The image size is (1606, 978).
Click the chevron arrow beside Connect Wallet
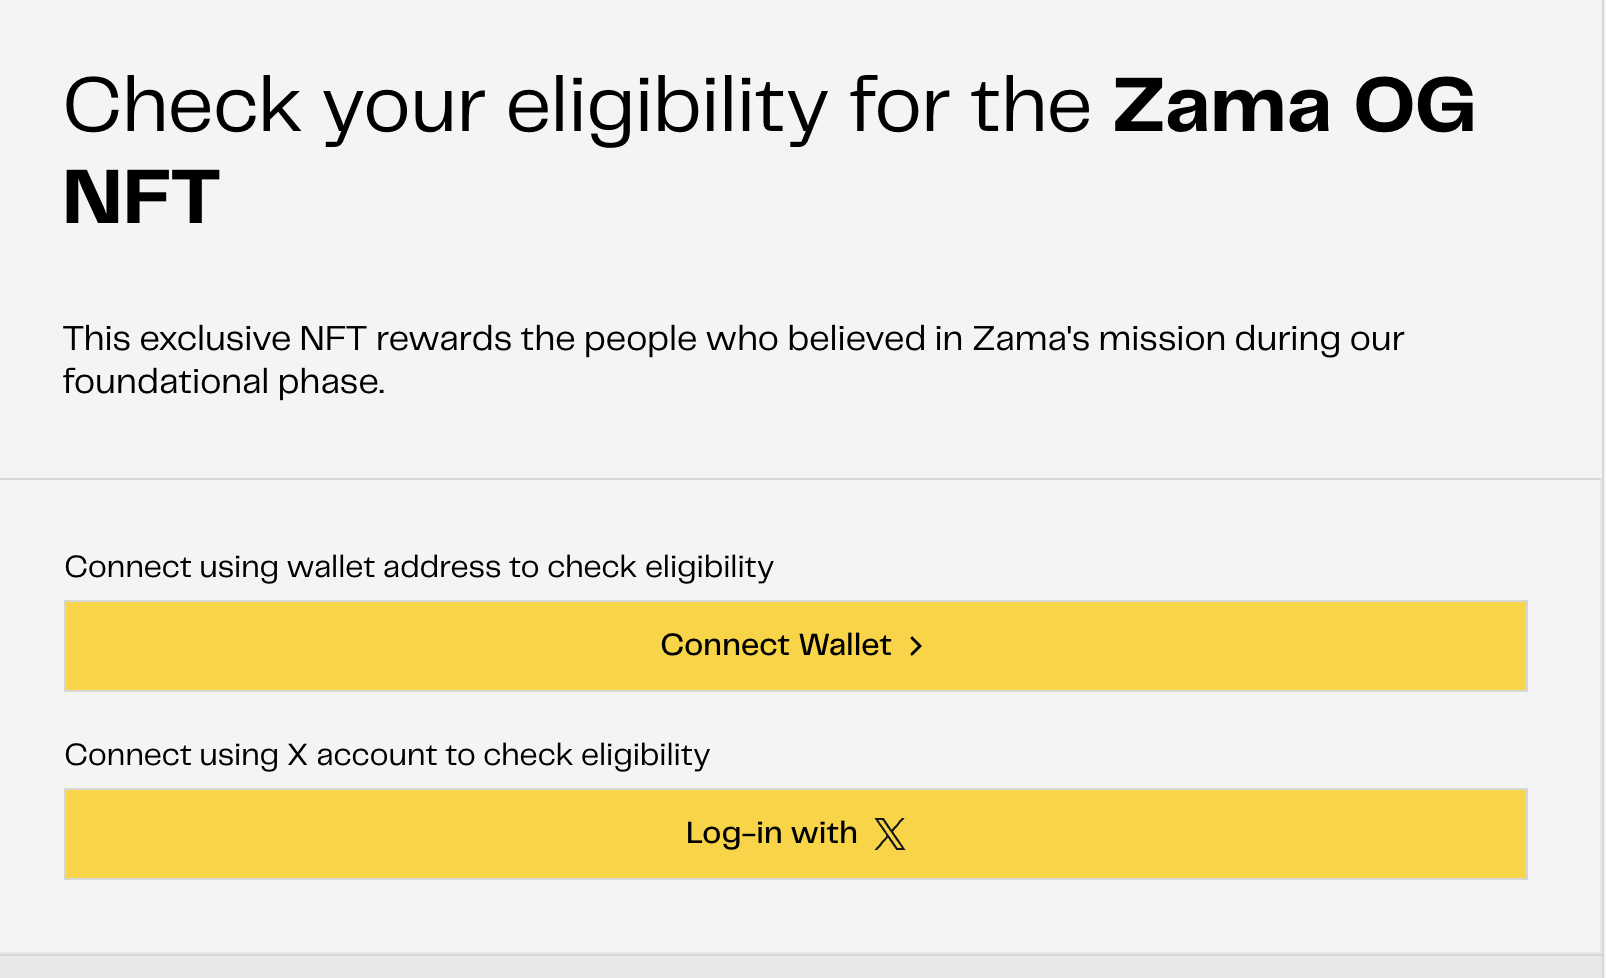(x=916, y=647)
